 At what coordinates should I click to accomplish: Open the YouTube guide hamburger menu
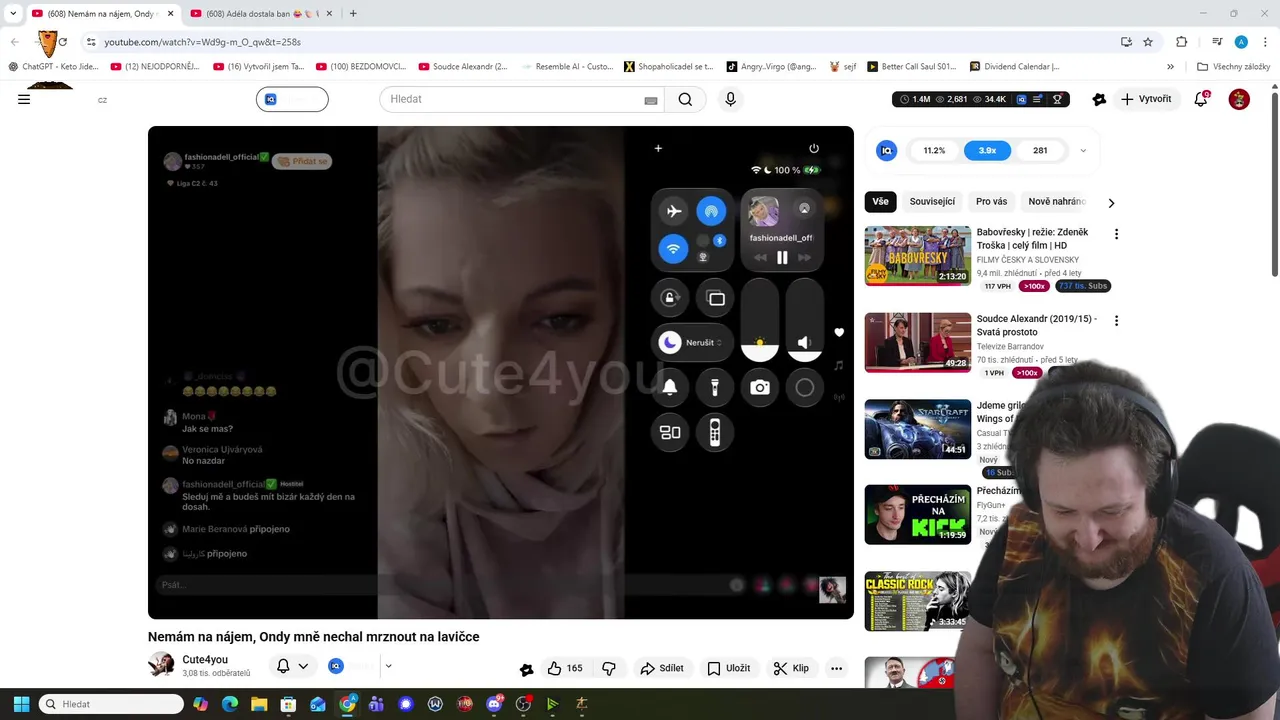coord(24,99)
